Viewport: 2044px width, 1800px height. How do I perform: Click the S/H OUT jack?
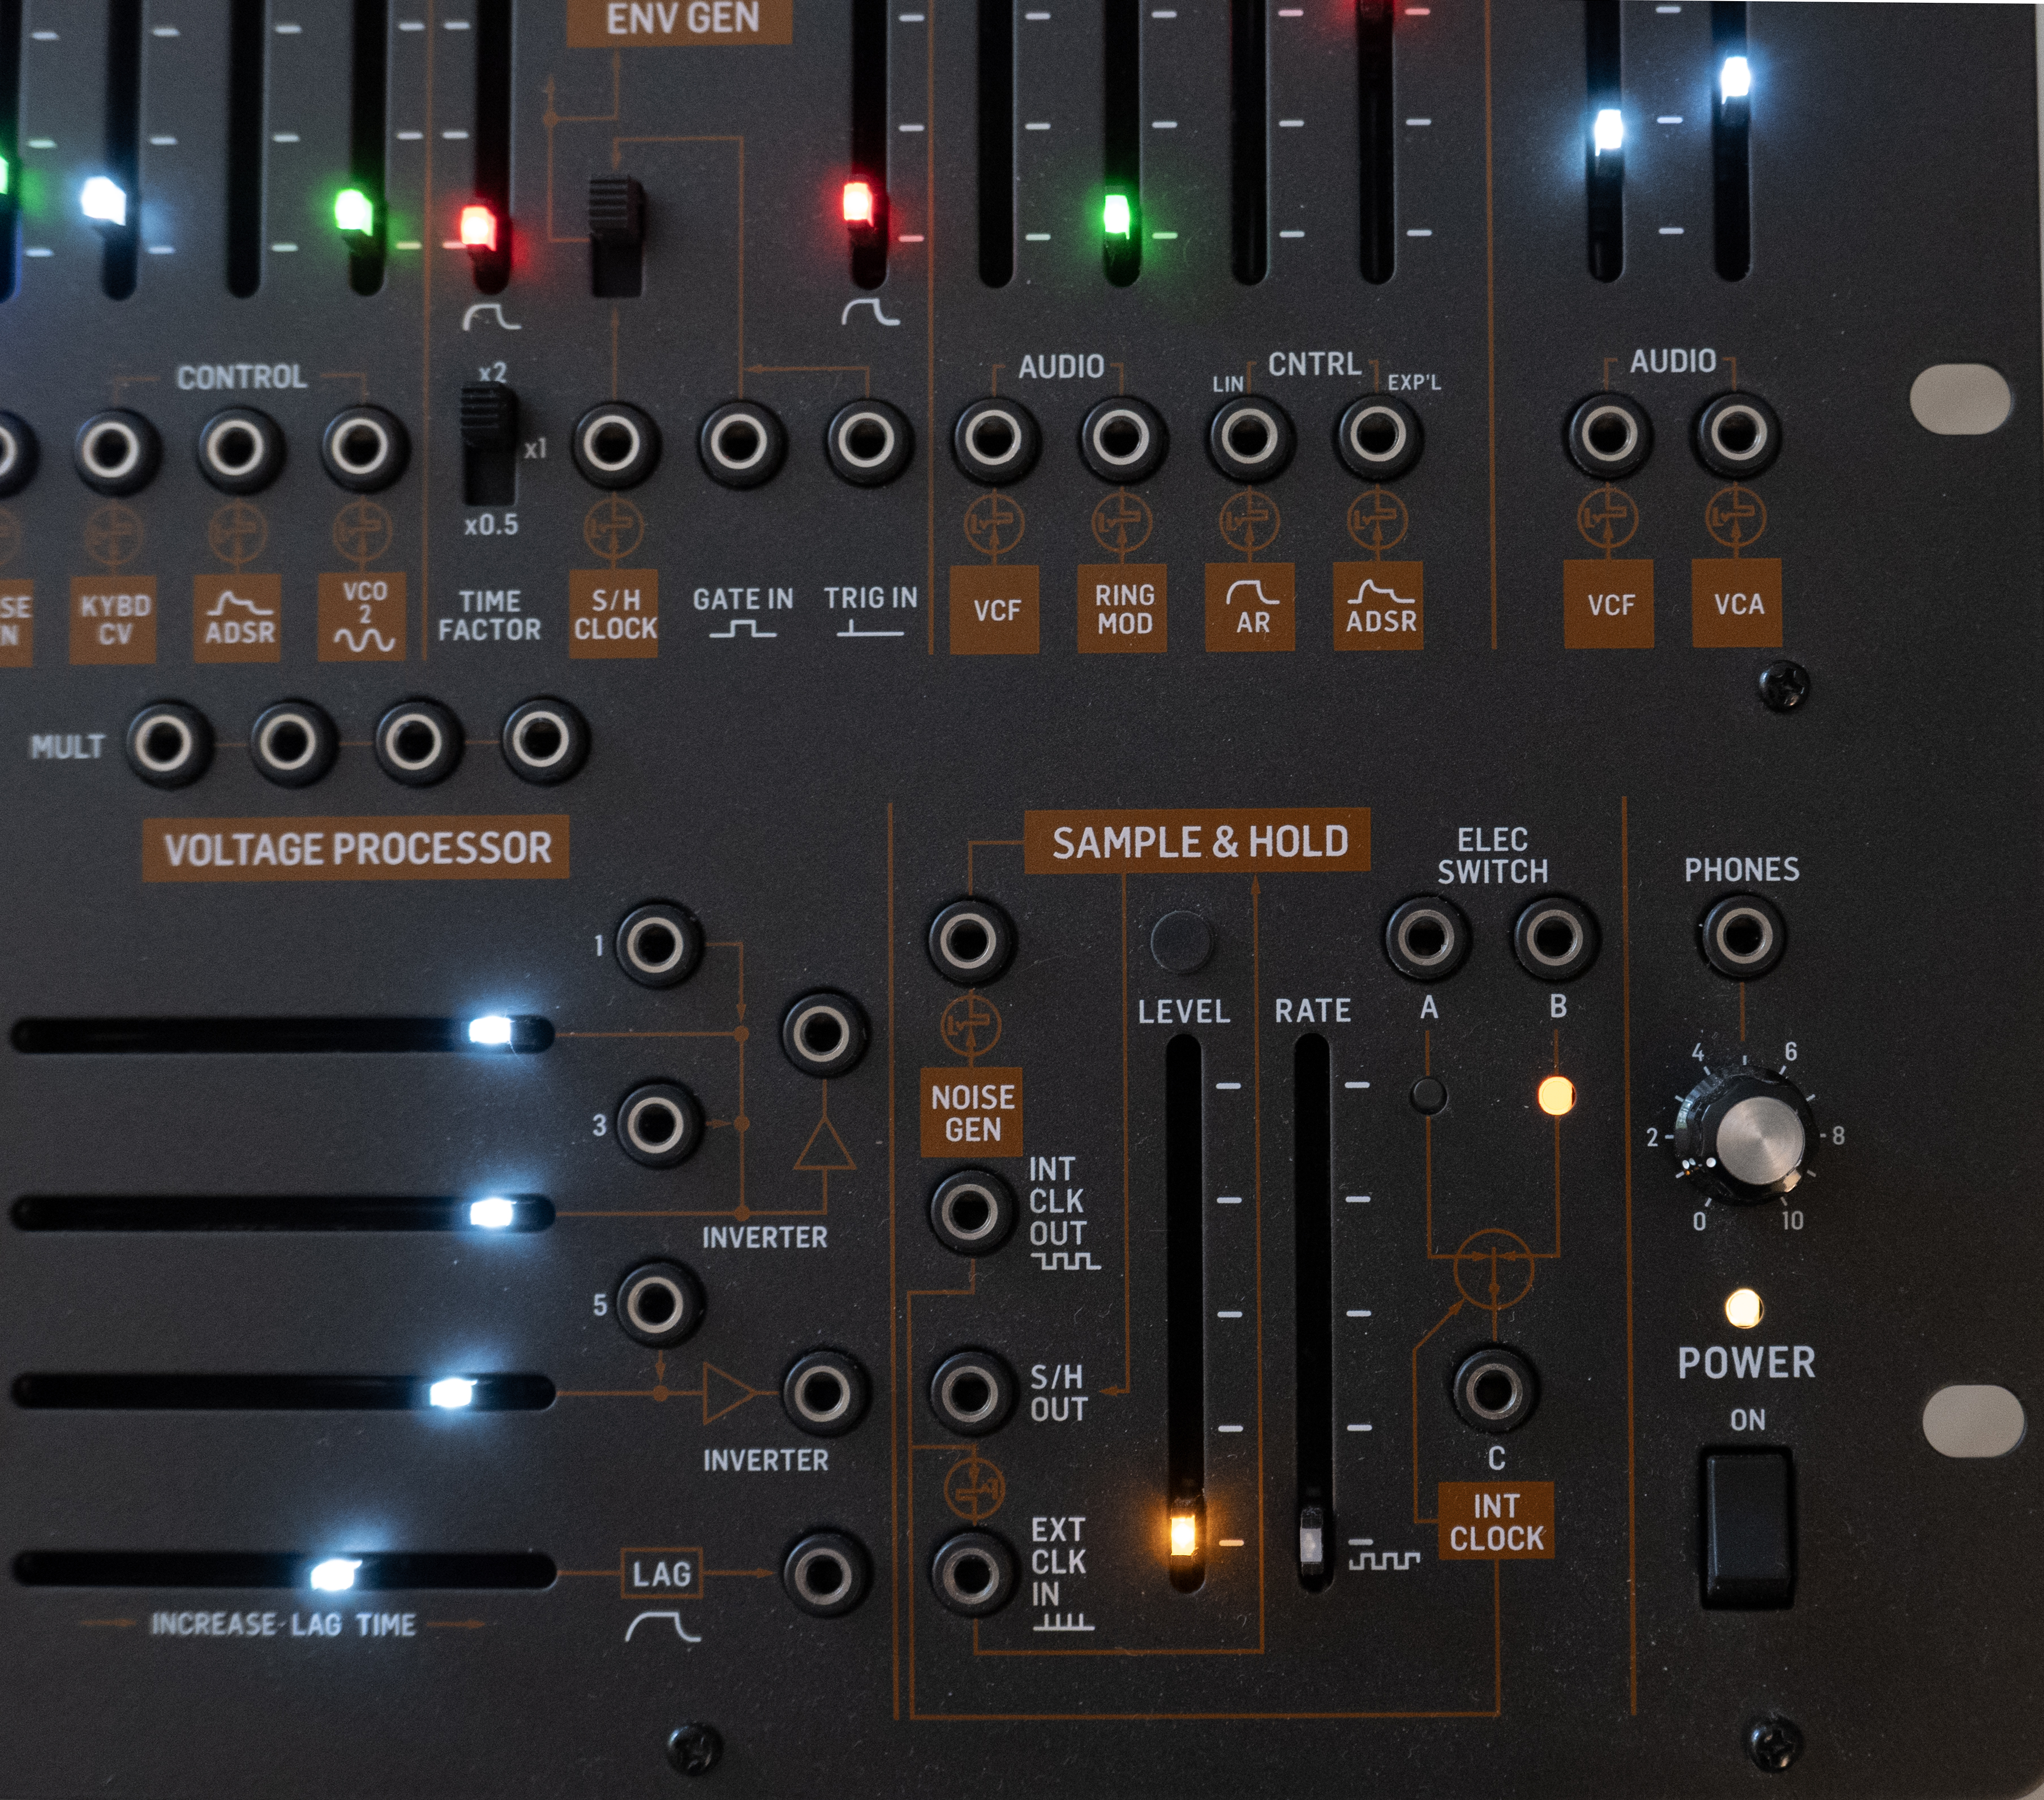click(x=970, y=1391)
